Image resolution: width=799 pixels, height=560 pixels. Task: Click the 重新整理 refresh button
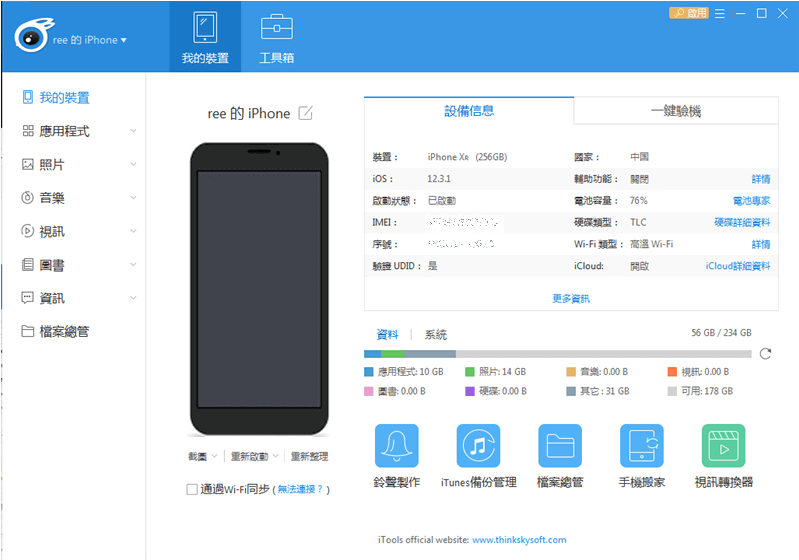[309, 456]
